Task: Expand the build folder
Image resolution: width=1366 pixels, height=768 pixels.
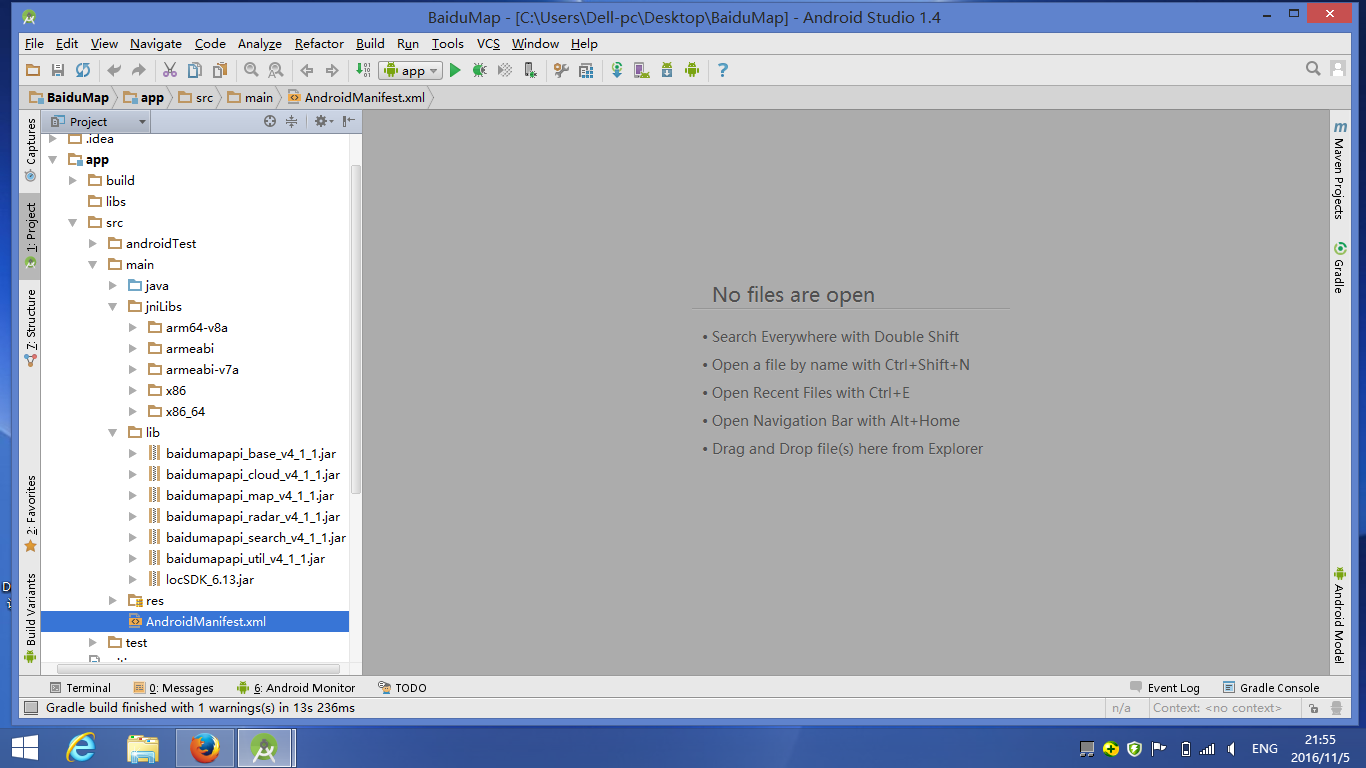Action: (73, 181)
